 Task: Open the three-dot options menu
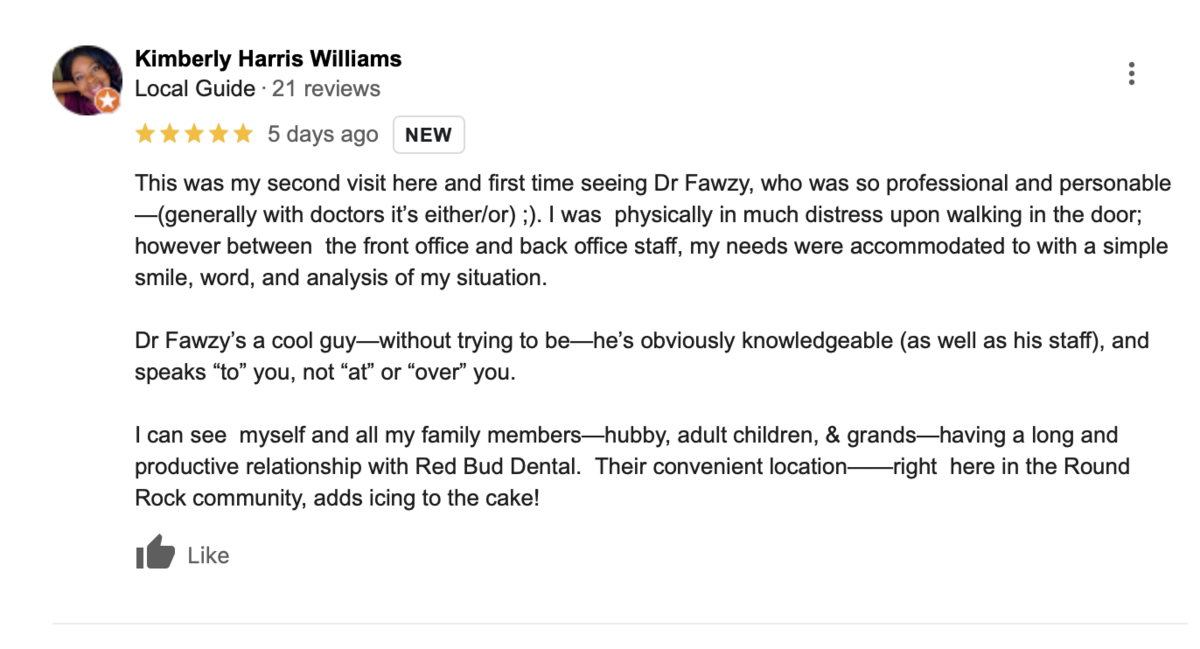1131,73
